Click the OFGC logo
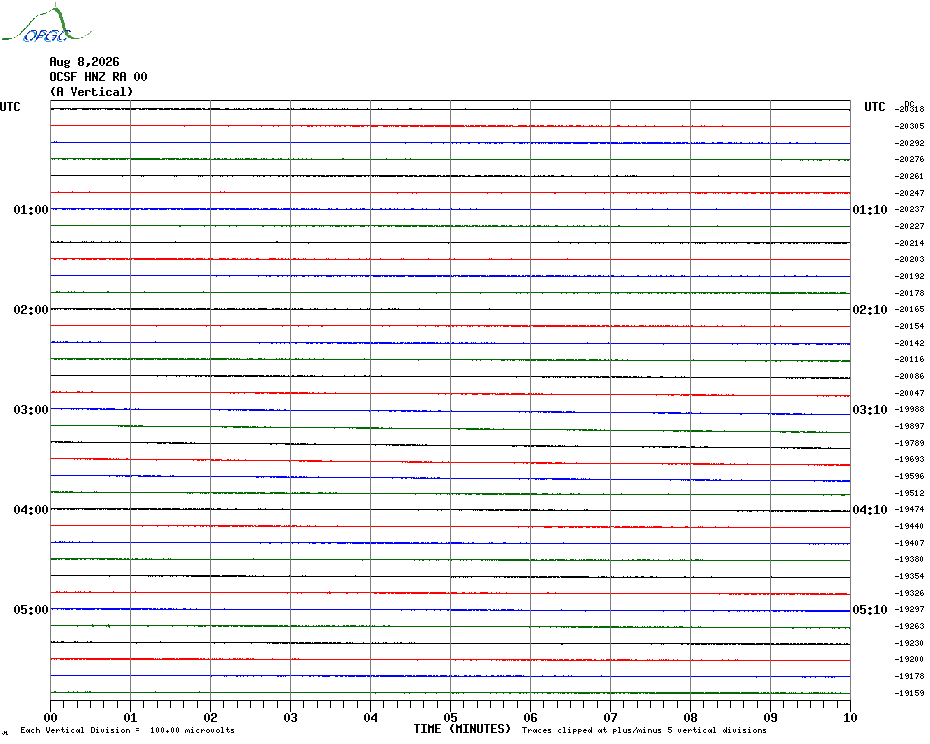The image size is (930, 744). [46, 24]
